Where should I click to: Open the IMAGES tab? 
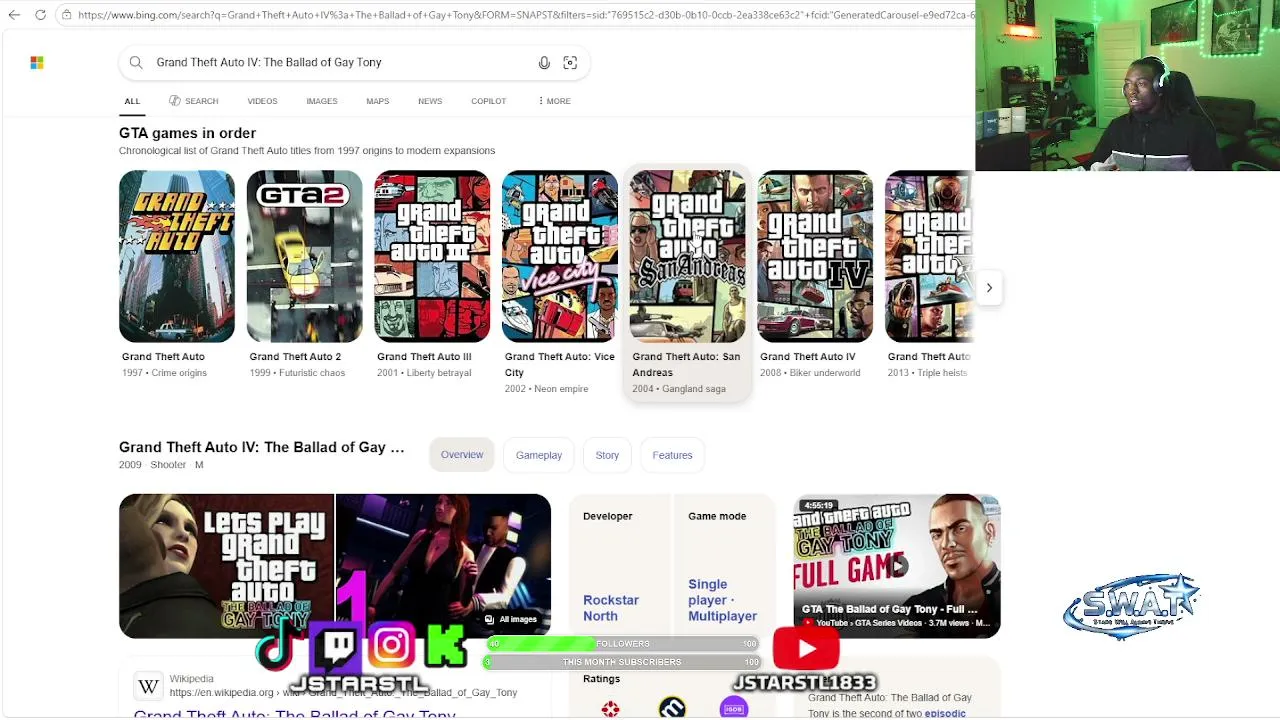(x=322, y=101)
